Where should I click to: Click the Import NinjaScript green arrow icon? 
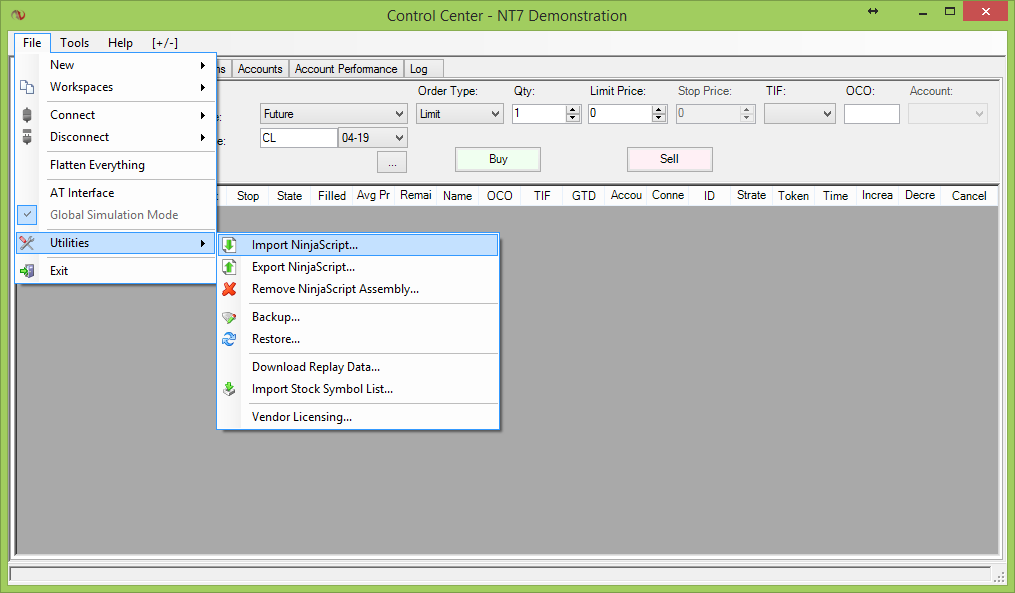(229, 245)
